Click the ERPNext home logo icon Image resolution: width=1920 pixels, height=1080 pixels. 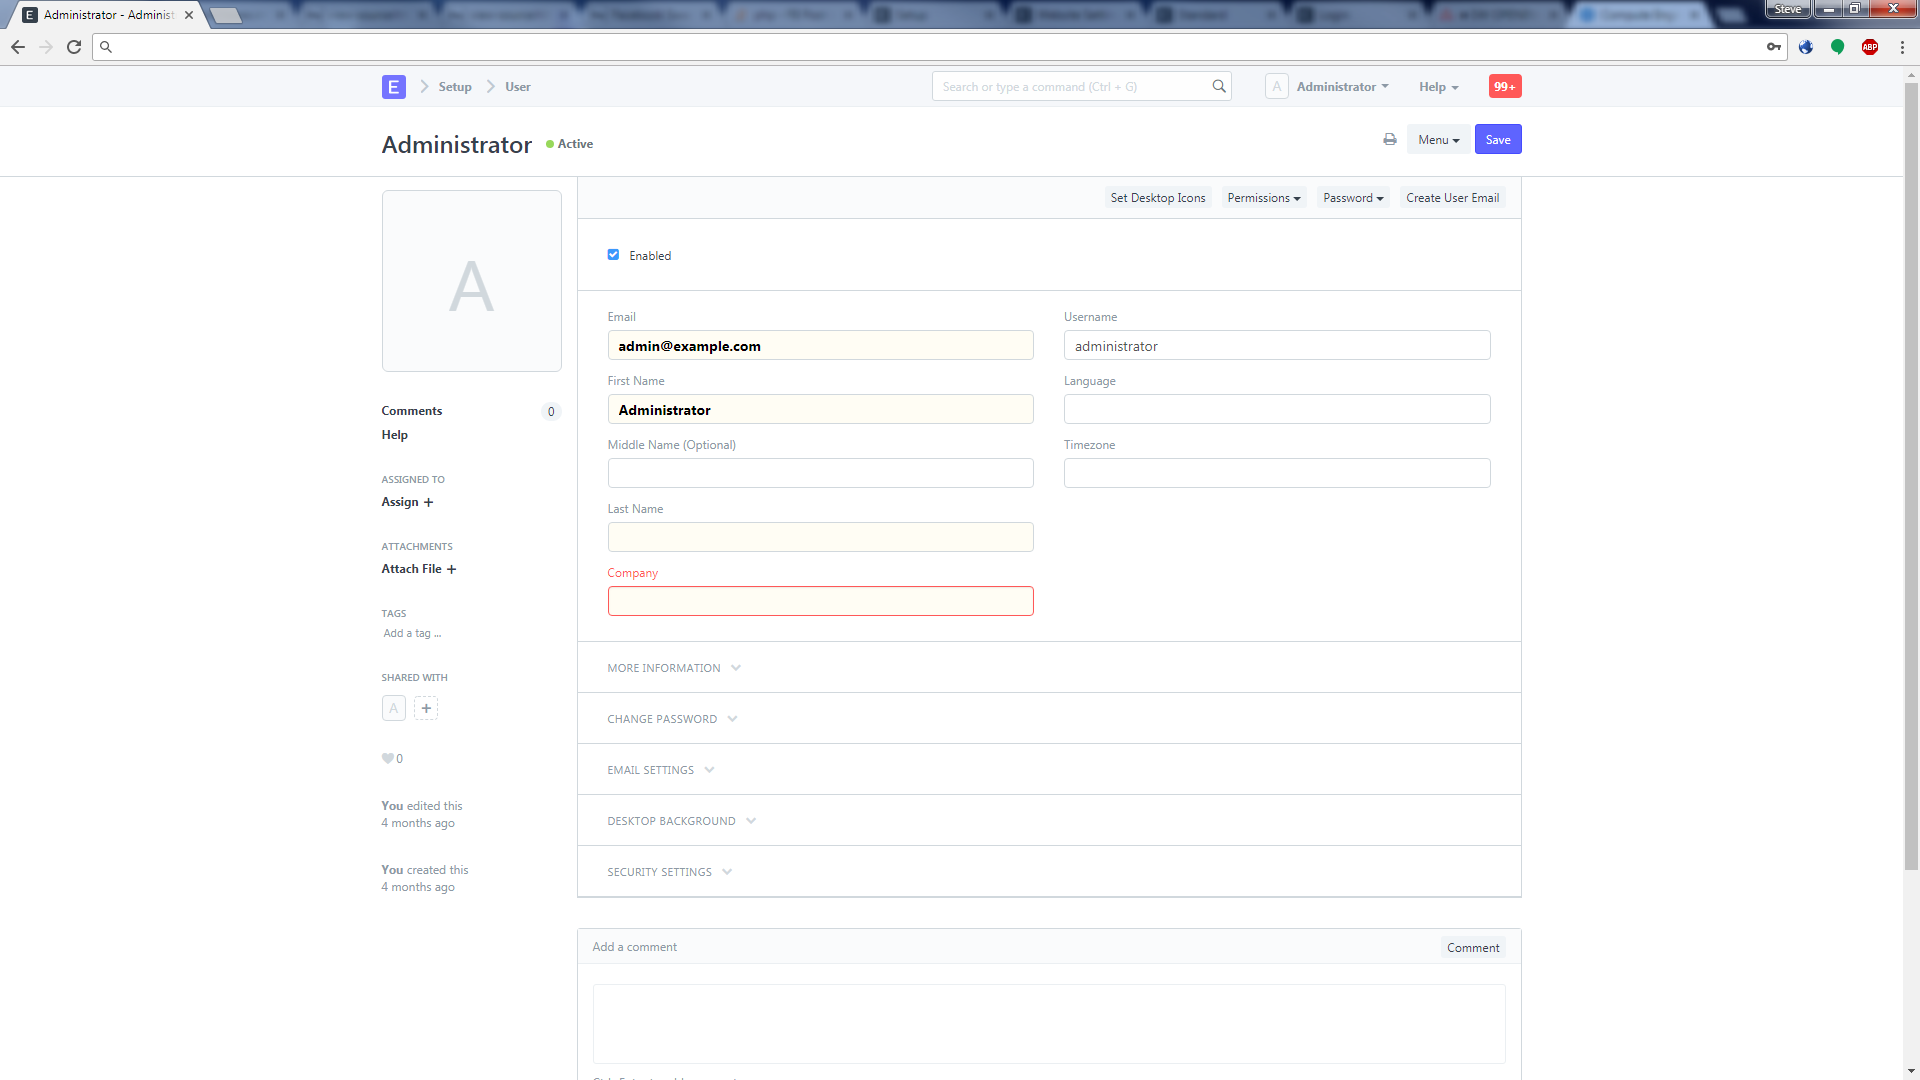tap(393, 87)
